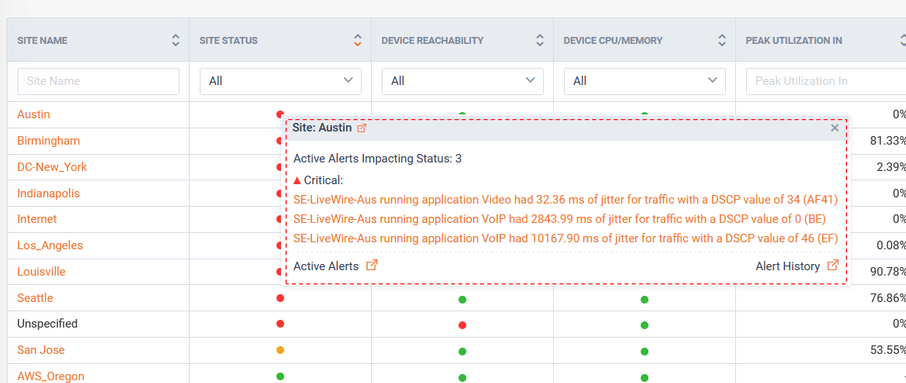
Task: Focus the Site Name filter field
Action: [99, 81]
